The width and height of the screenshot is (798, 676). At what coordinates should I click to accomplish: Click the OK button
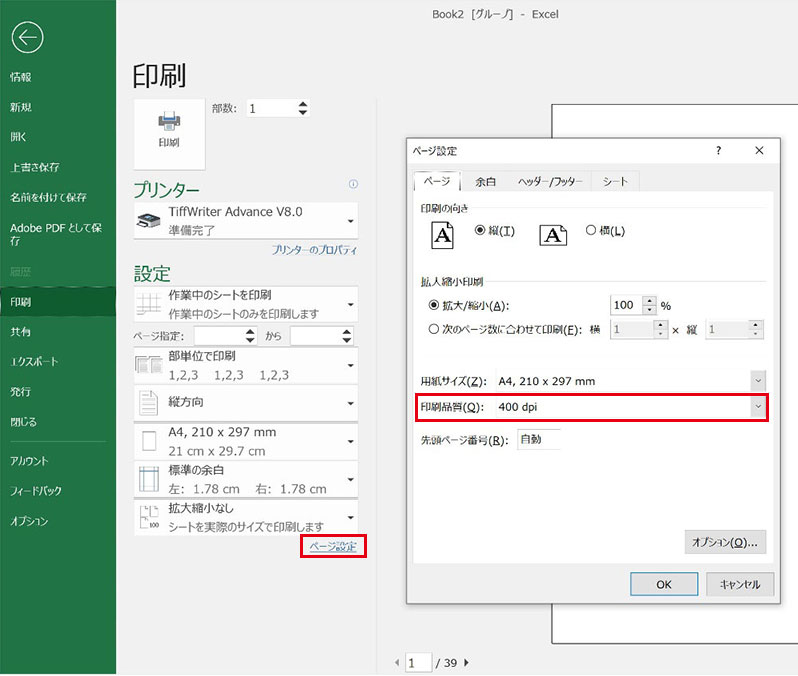tap(663, 584)
